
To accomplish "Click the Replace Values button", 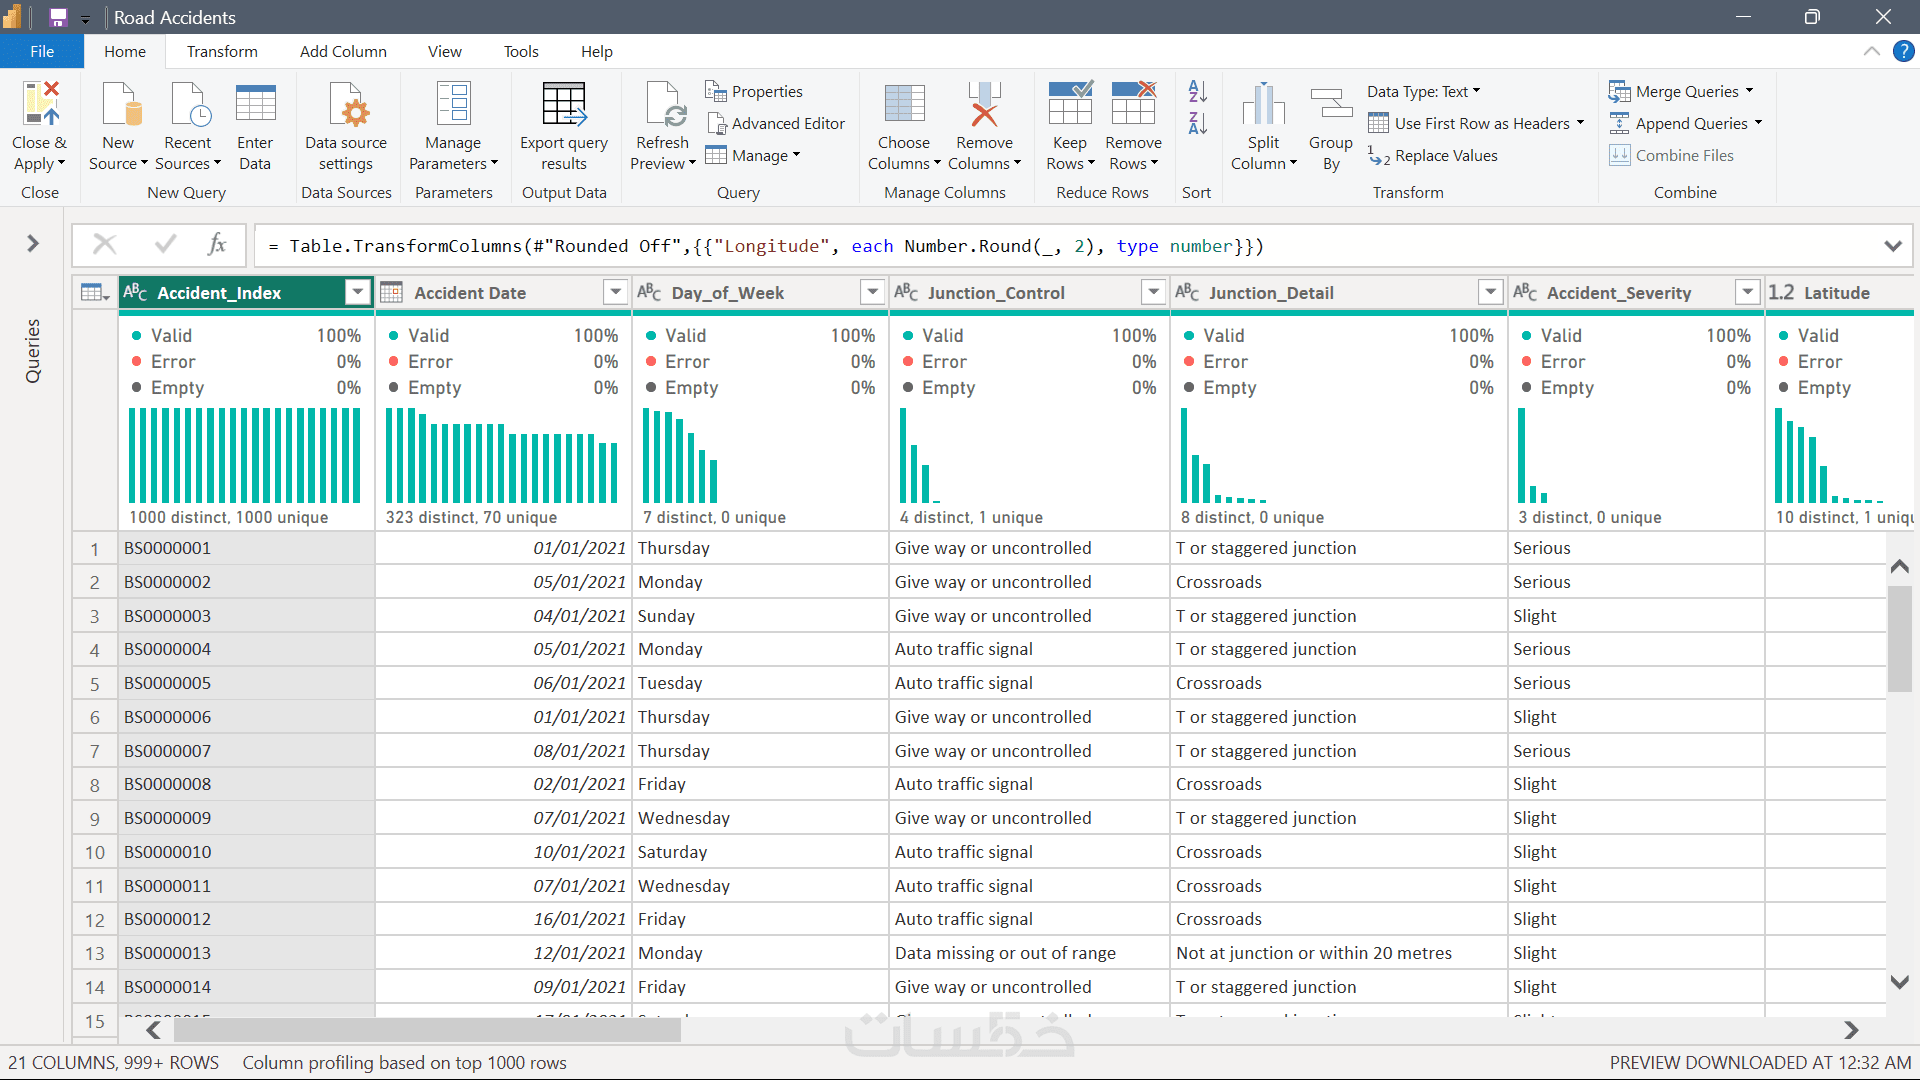I will coord(1433,155).
